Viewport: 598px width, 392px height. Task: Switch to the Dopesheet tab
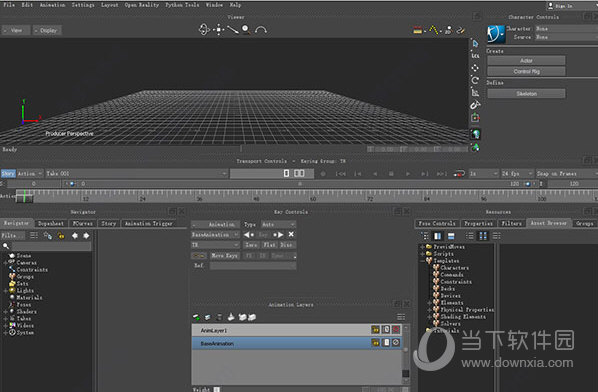(51, 223)
